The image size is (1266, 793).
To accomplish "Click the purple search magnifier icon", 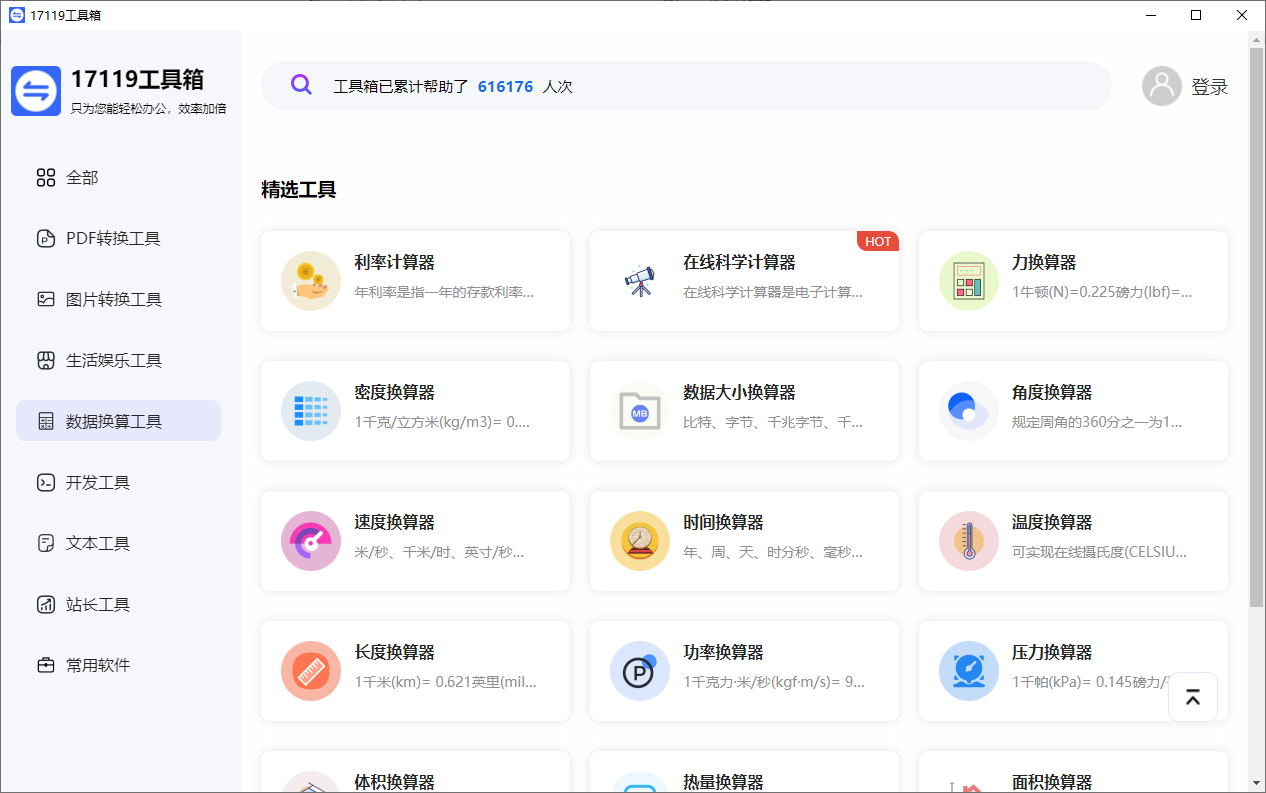I will (x=301, y=85).
